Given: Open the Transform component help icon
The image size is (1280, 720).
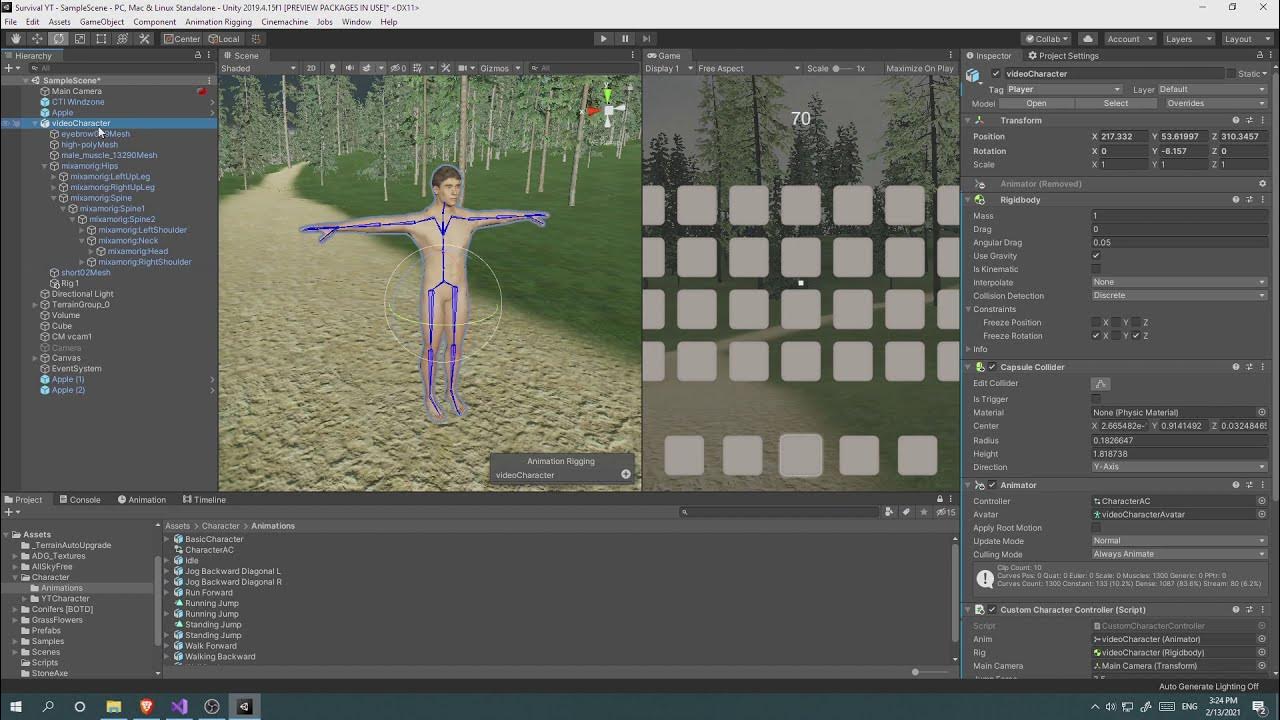Looking at the screenshot, I should pos(1236,120).
